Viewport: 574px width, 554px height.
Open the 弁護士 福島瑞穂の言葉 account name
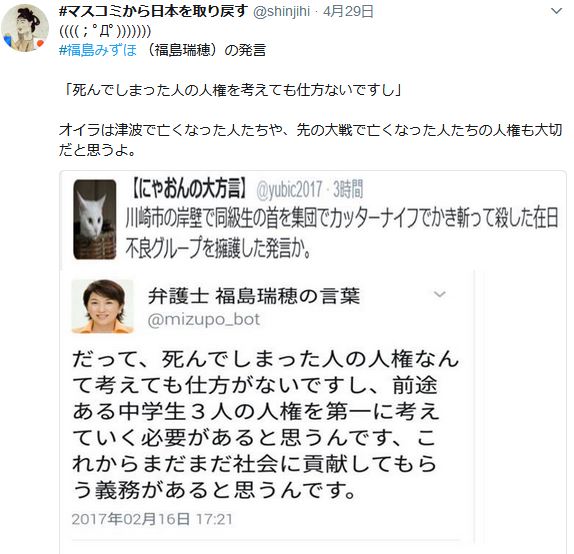click(254, 296)
